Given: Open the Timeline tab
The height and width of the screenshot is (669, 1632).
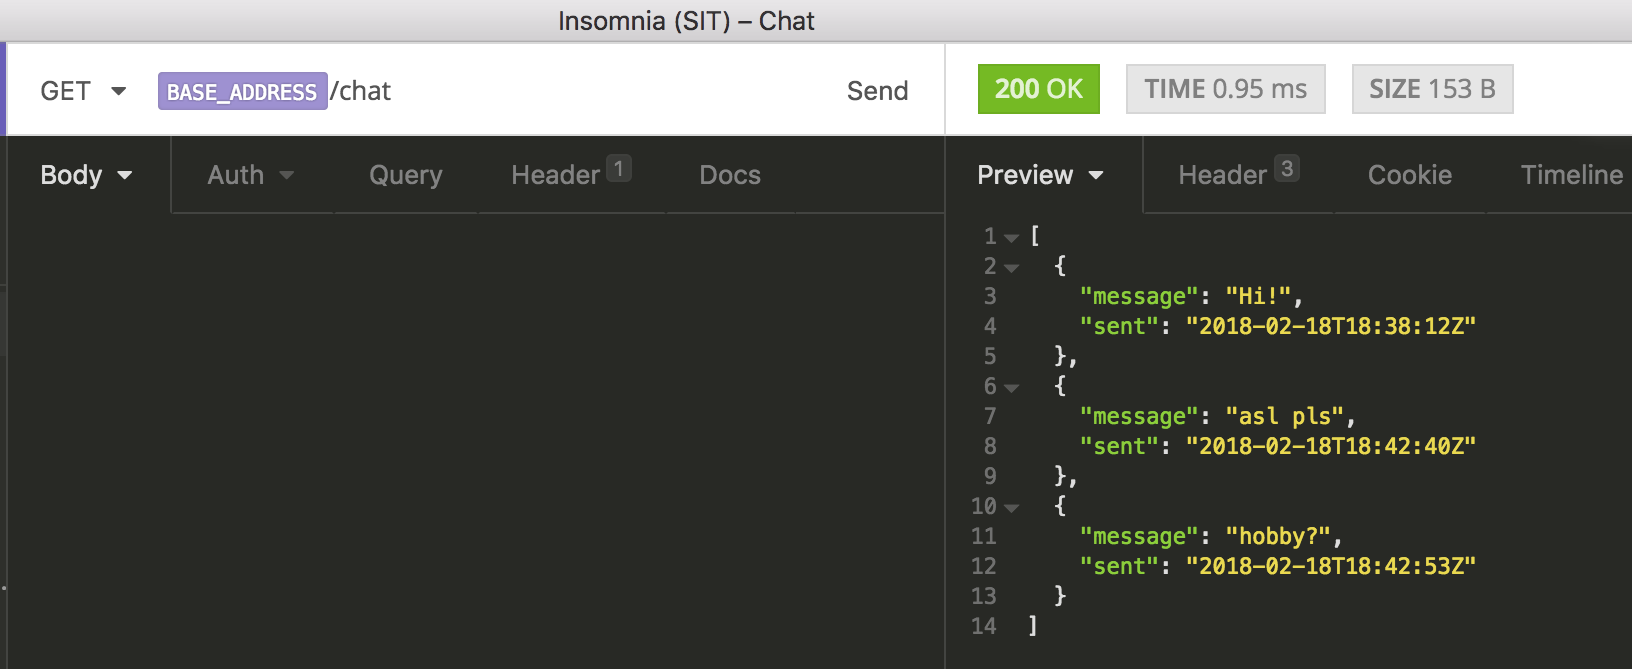Looking at the screenshot, I should click(1571, 175).
